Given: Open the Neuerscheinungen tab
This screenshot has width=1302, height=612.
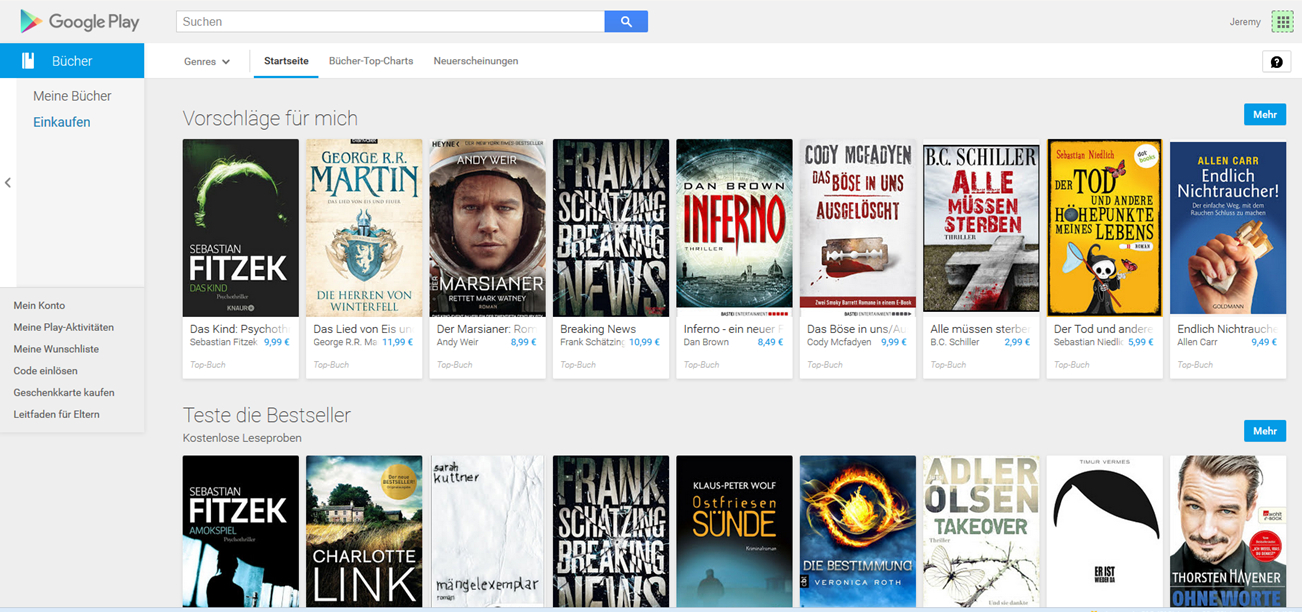Looking at the screenshot, I should coord(476,61).
